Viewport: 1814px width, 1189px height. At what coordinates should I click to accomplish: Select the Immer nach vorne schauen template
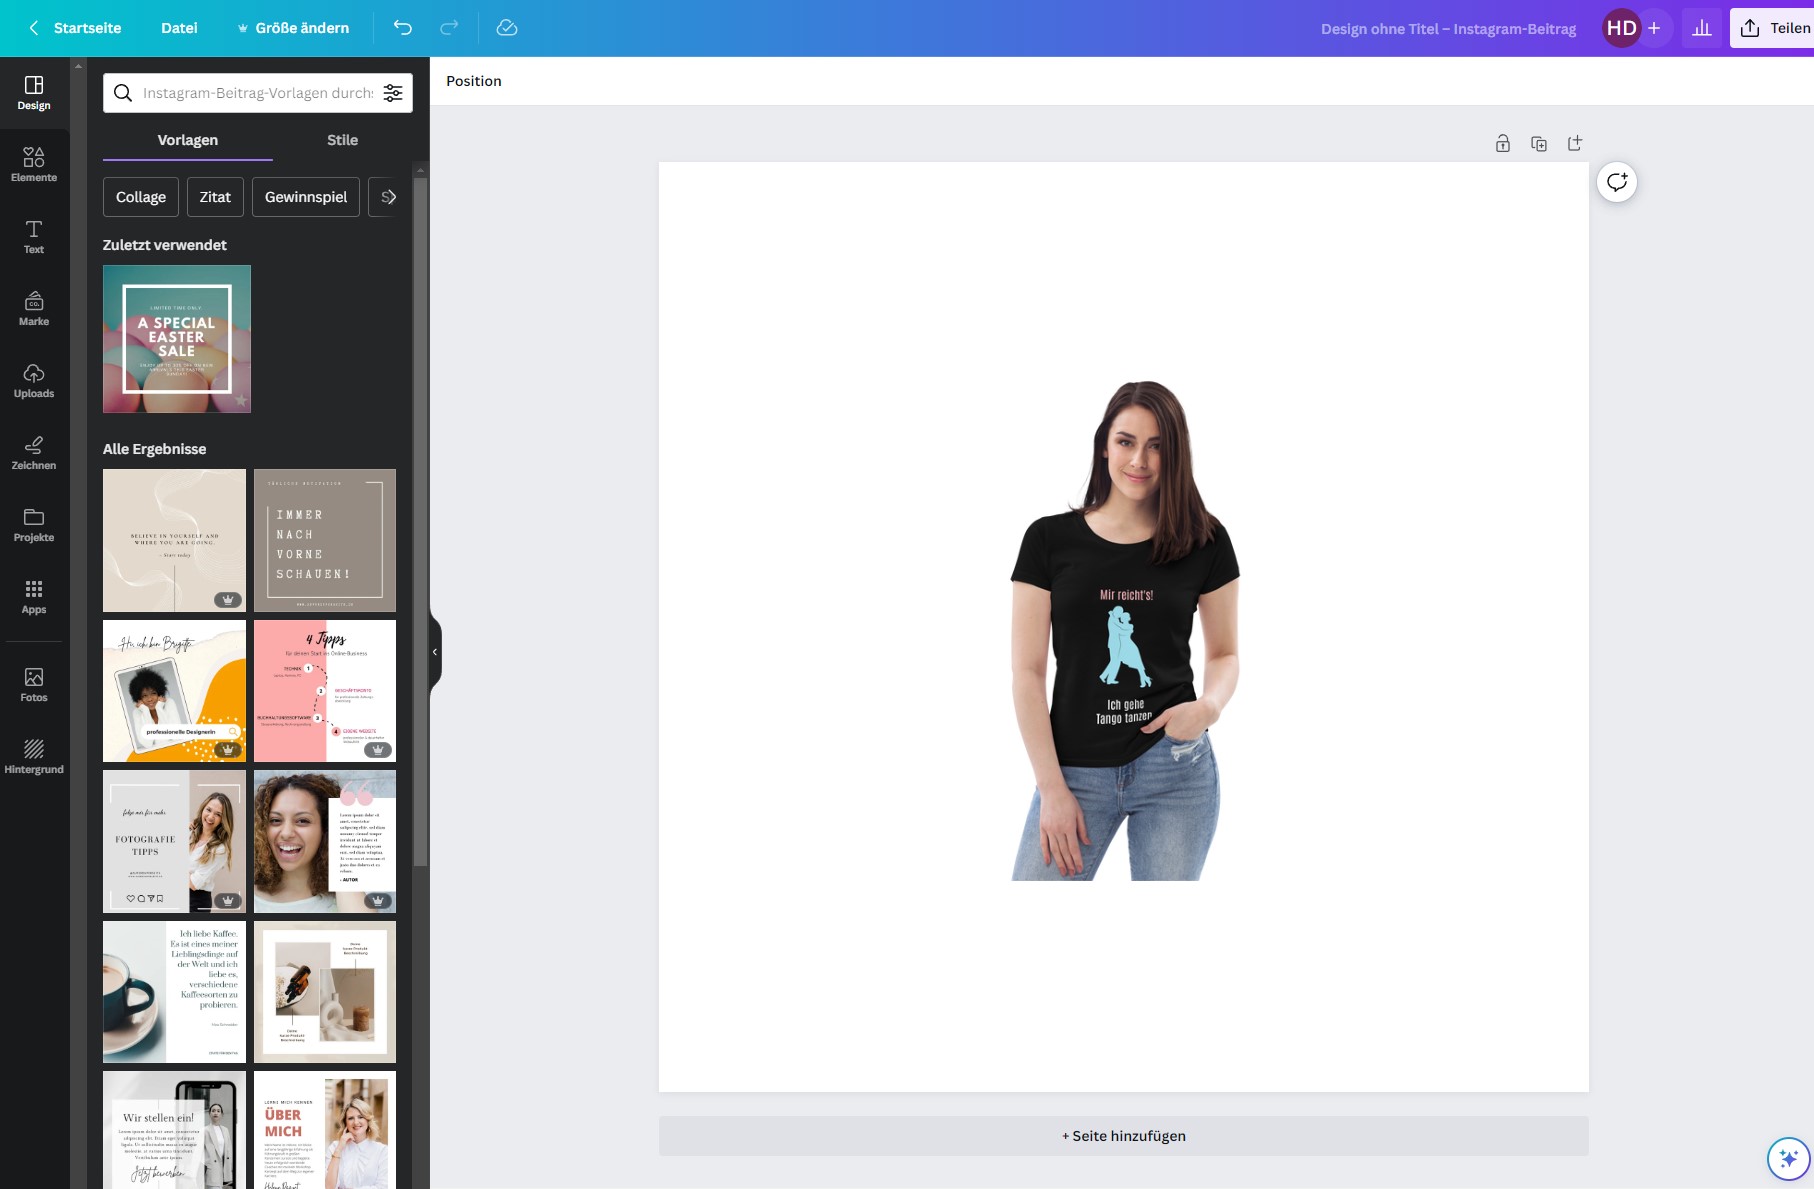325,540
